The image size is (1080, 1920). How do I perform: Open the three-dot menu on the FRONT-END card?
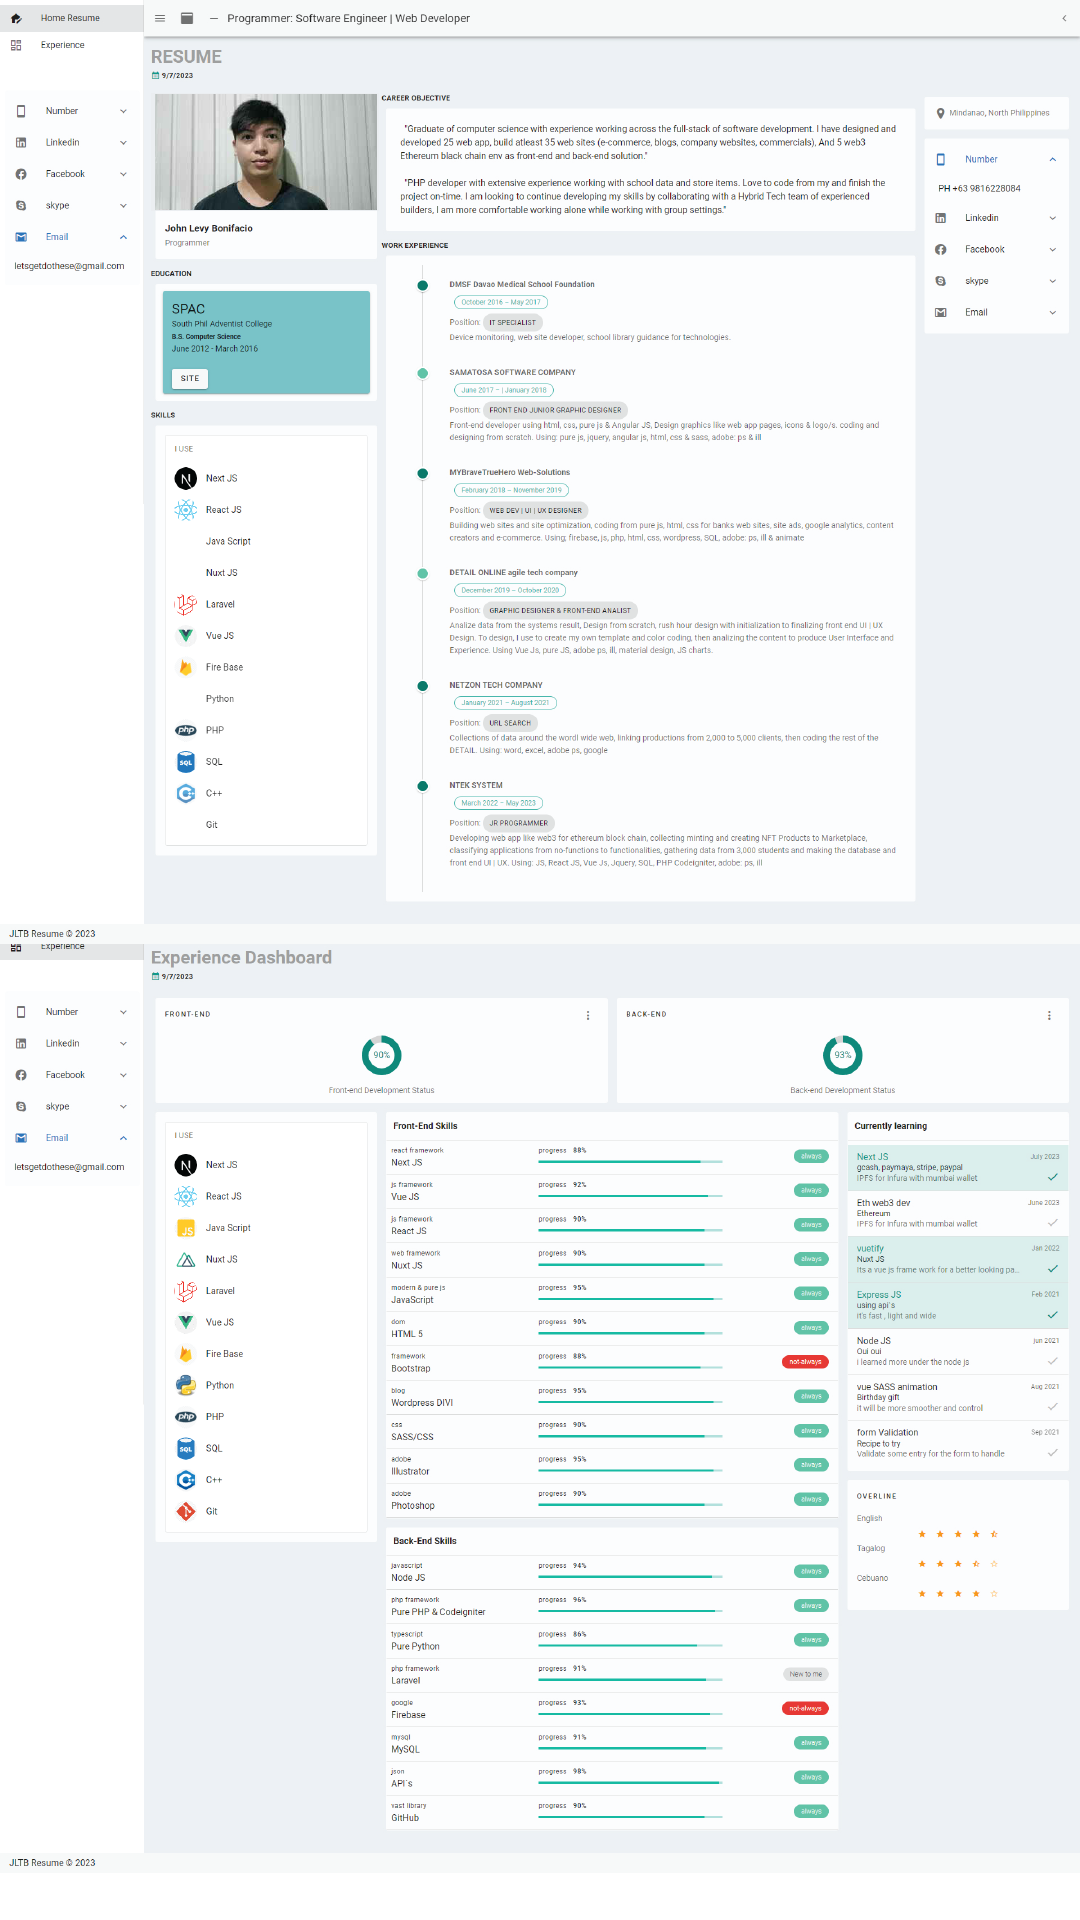588,1015
